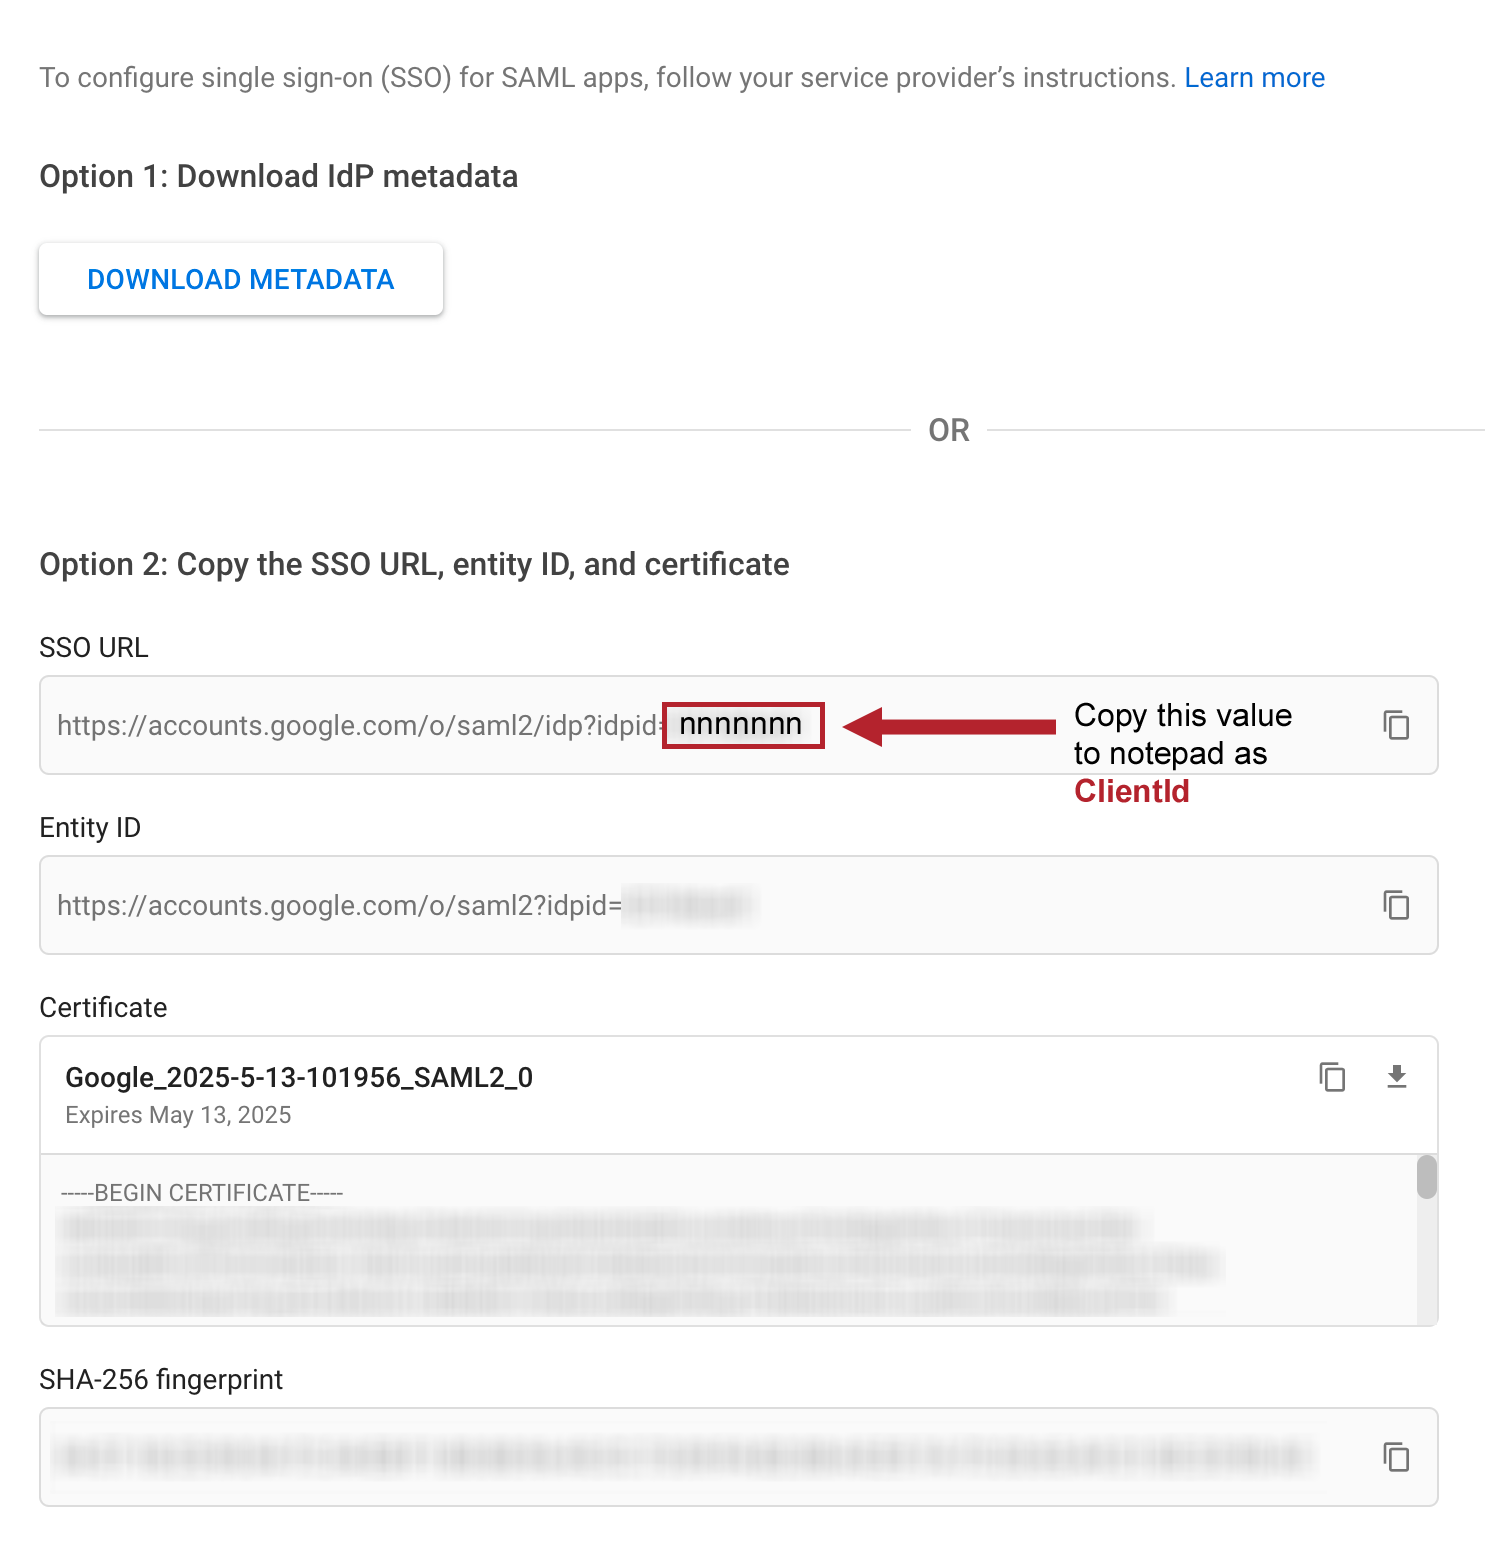Select the highlighted idpid value in SSO URL
Screen dimensions: 1485x1552
pos(742,725)
